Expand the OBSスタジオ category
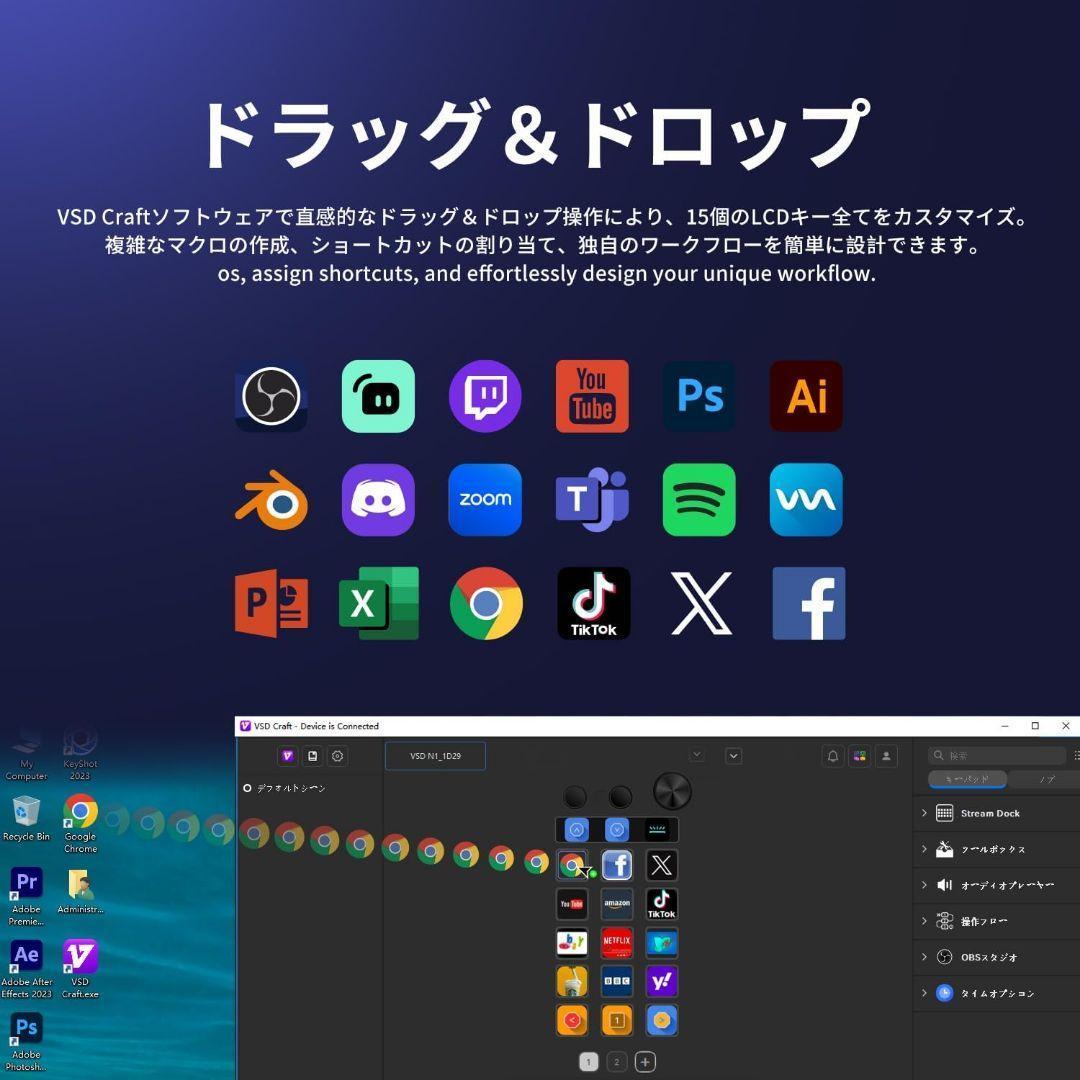The width and height of the screenshot is (1080, 1080). pos(996,957)
